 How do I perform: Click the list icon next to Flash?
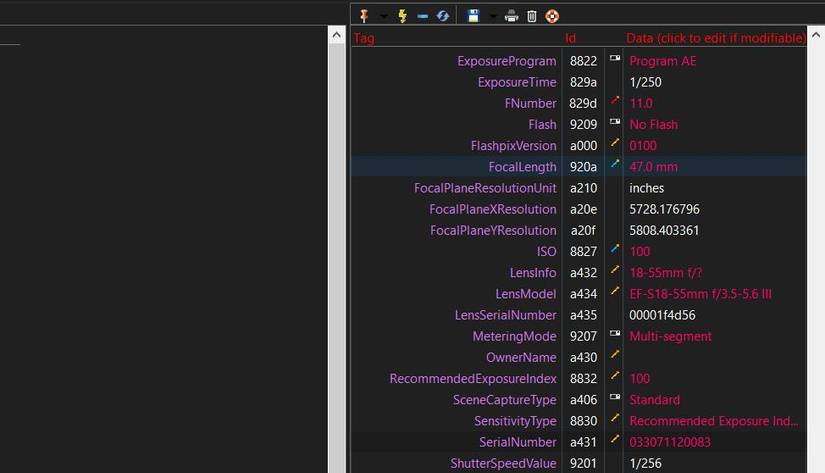[x=615, y=123]
